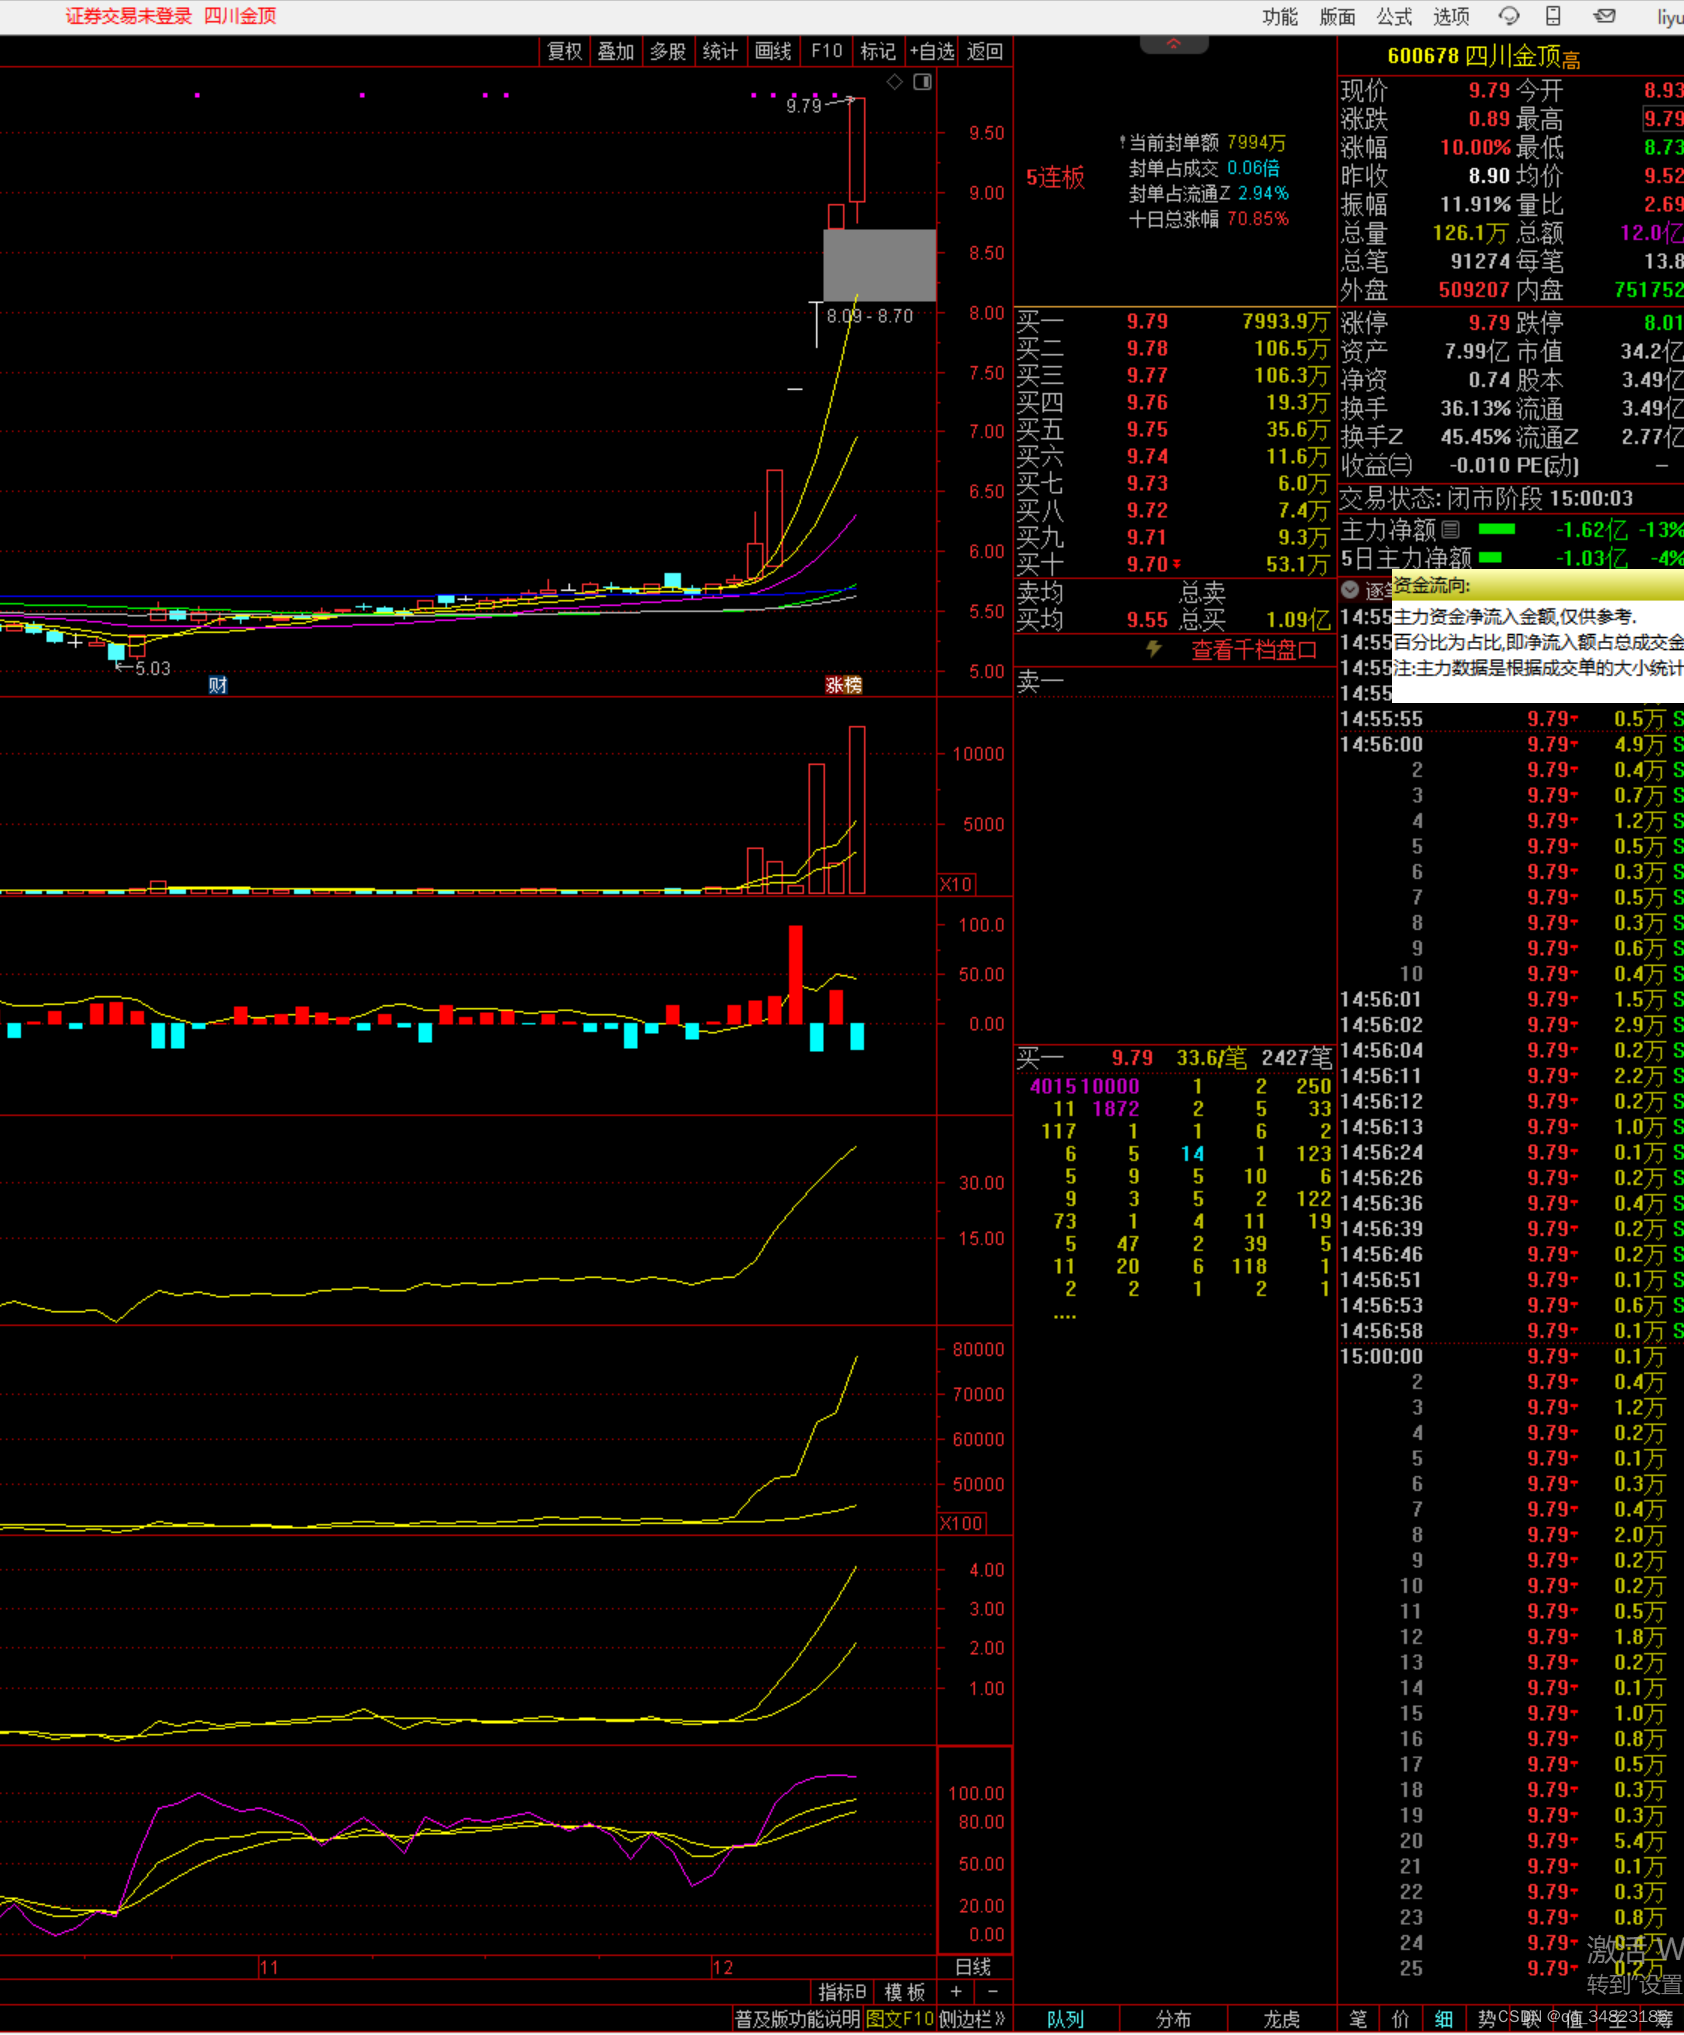Toggle the 侧边栏 sidebar
The image size is (1684, 2035).
click(972, 2019)
